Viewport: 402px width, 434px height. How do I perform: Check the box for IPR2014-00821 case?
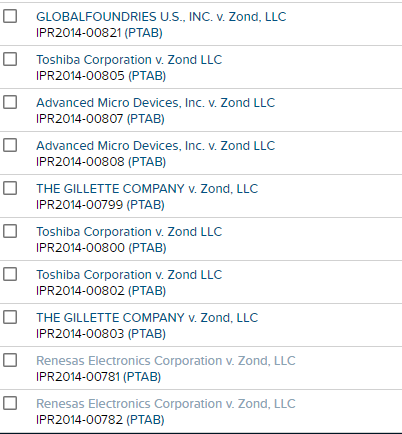pyautogui.click(x=10, y=16)
